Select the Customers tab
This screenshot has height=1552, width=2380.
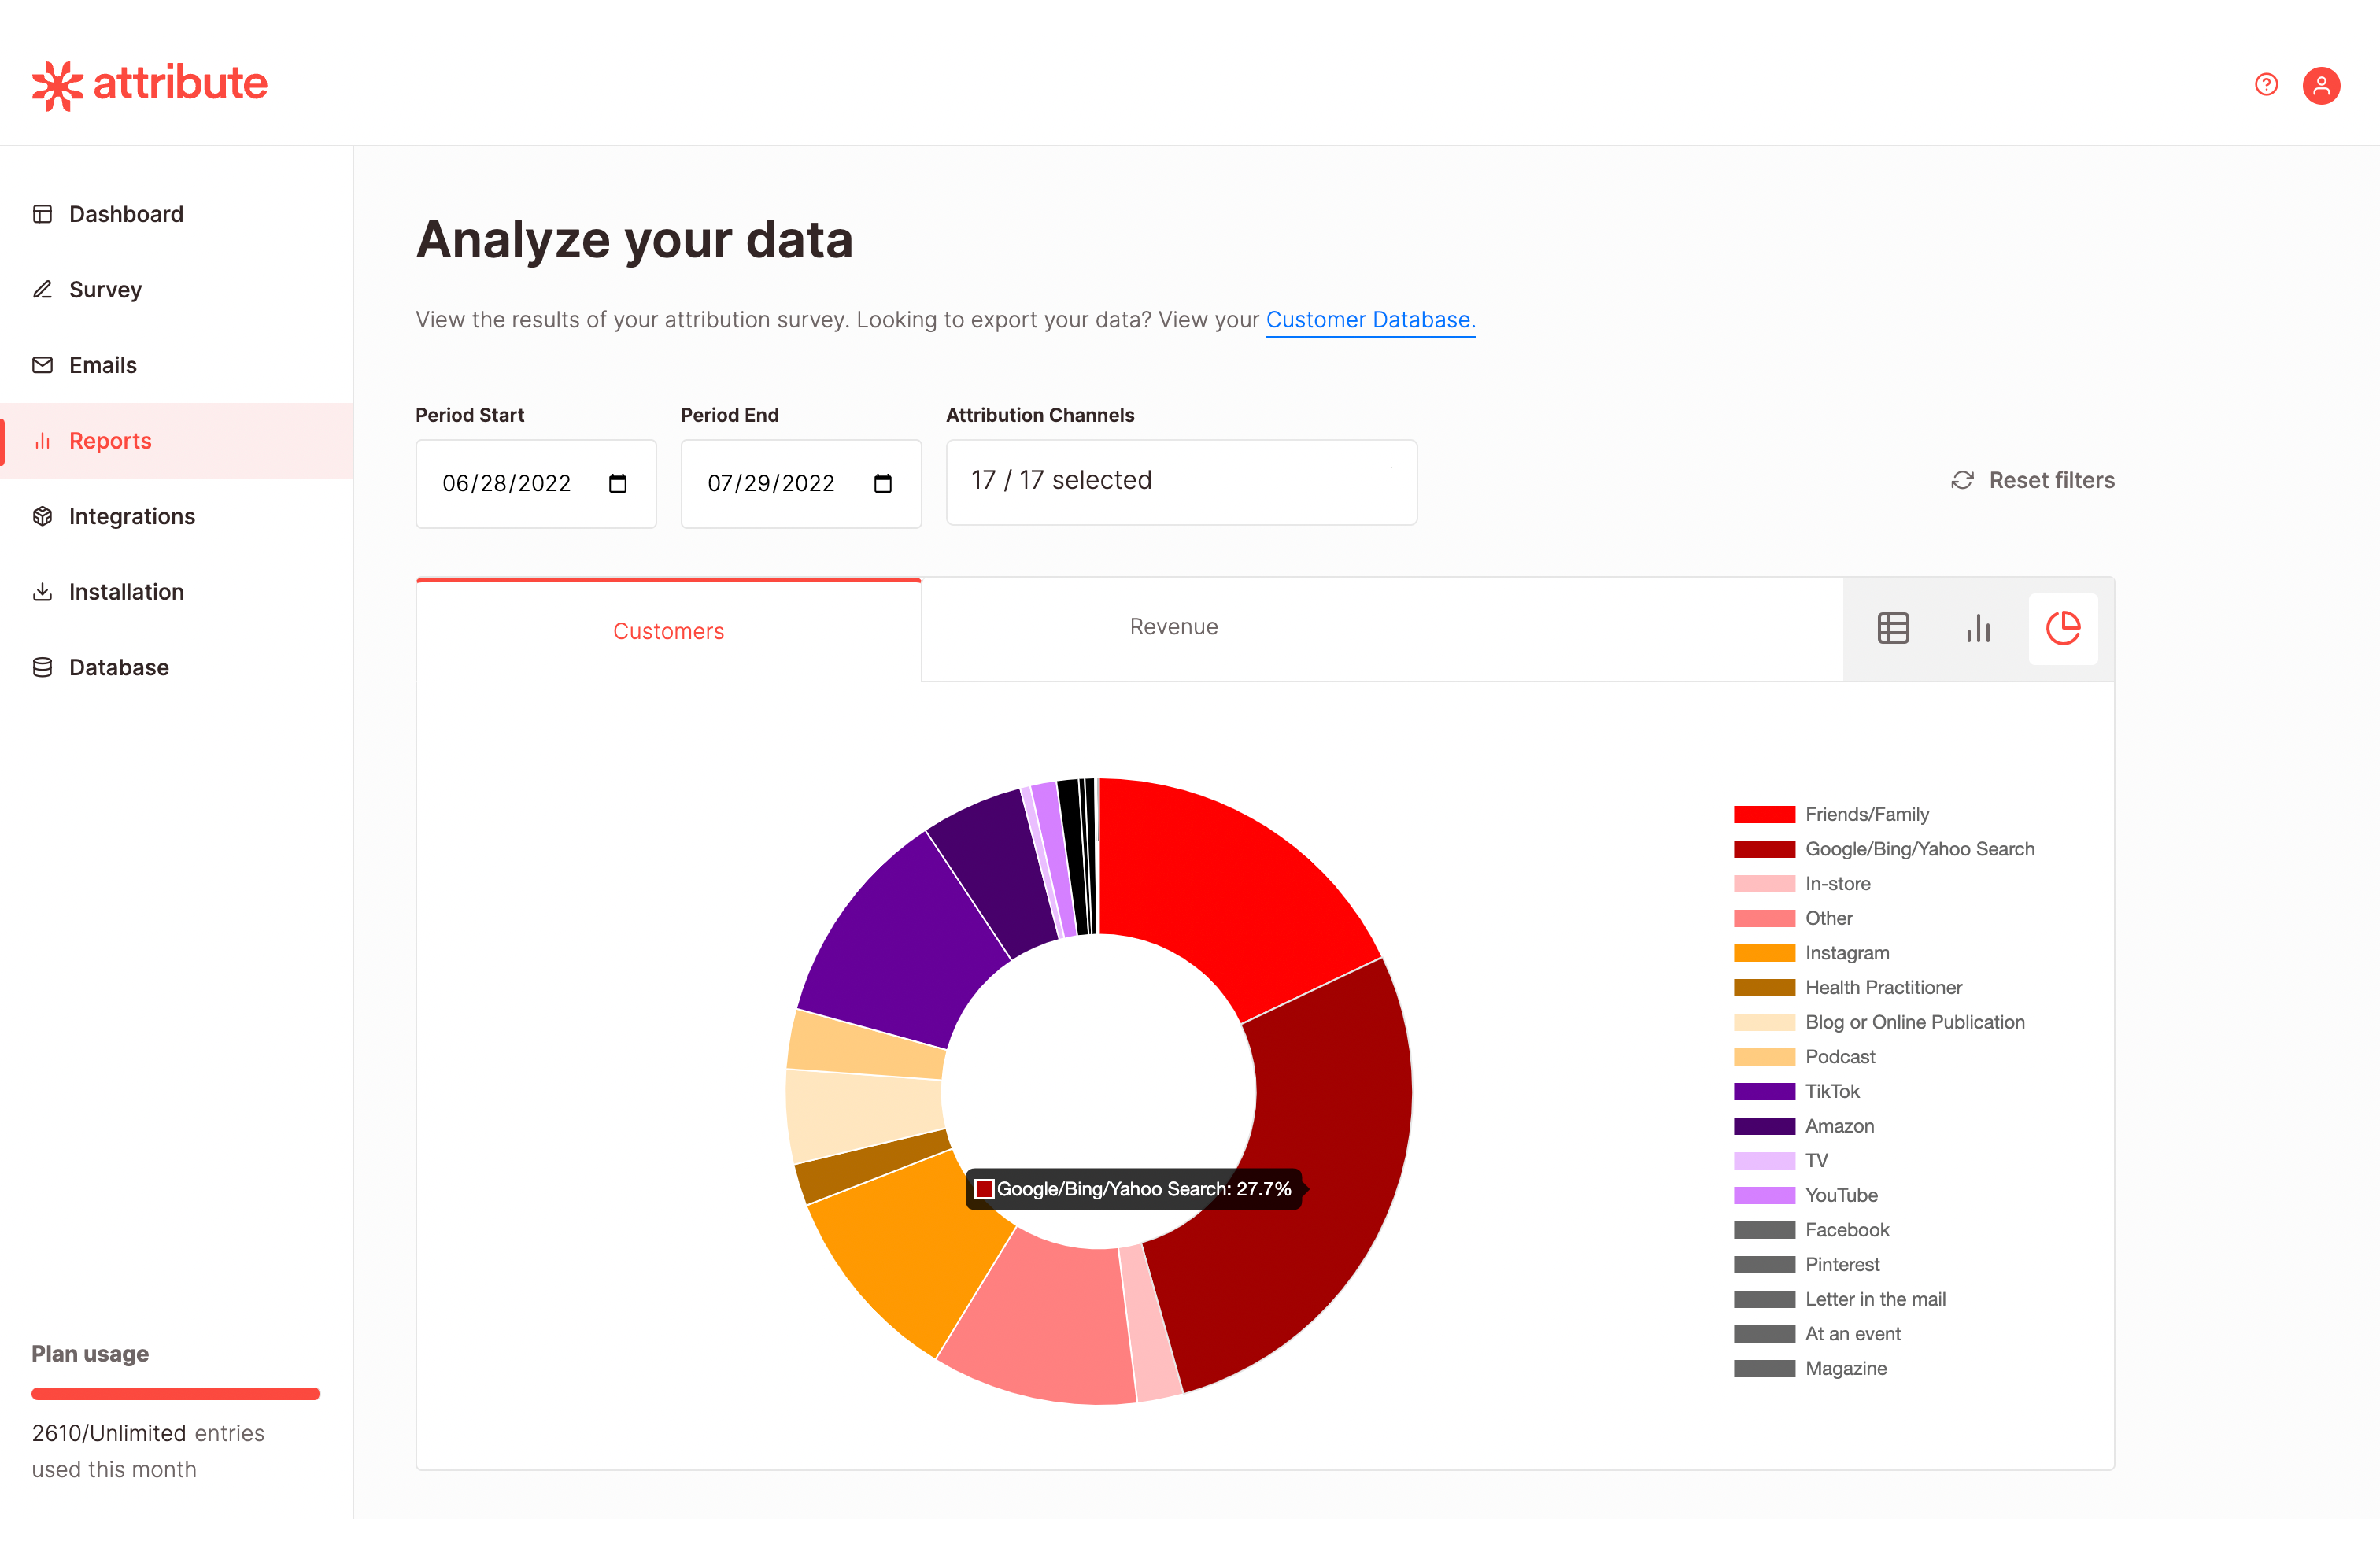[668, 631]
